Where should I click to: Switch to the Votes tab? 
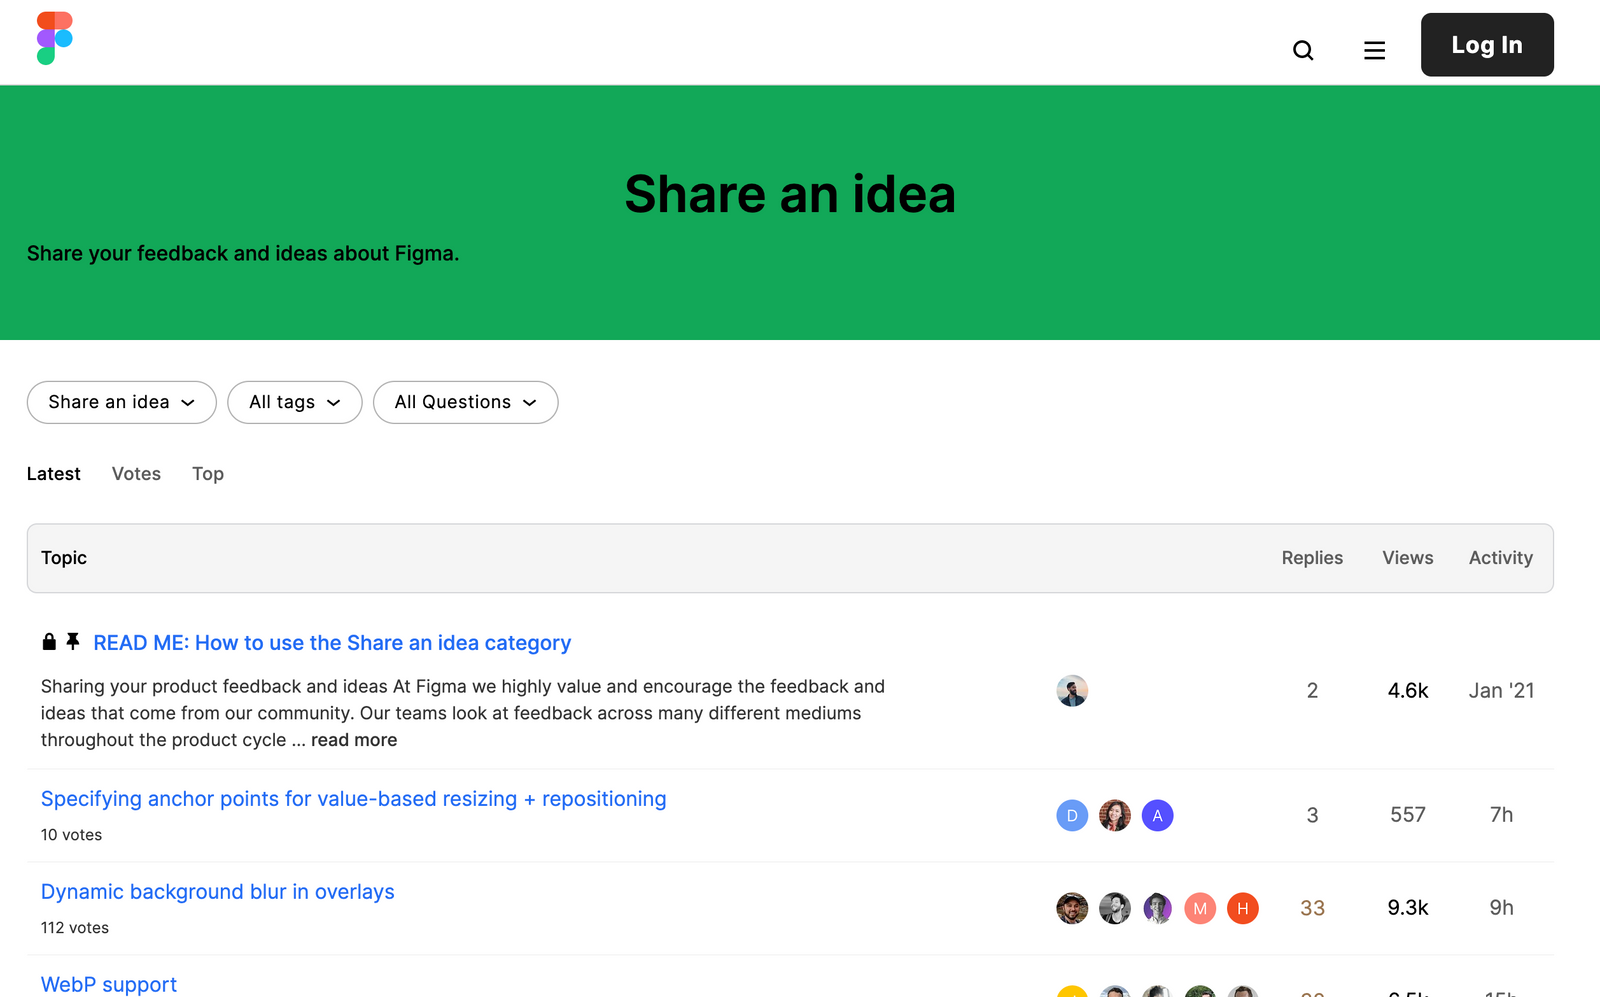(136, 473)
